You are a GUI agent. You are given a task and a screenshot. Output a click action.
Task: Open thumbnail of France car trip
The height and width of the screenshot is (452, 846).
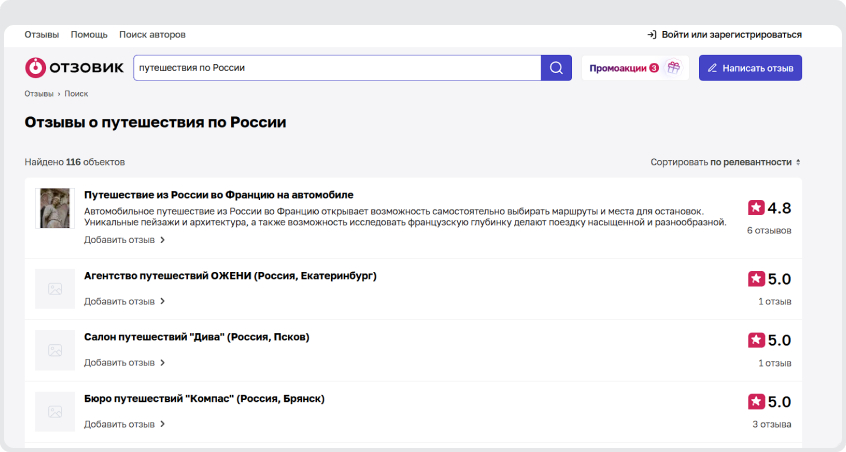(55, 208)
